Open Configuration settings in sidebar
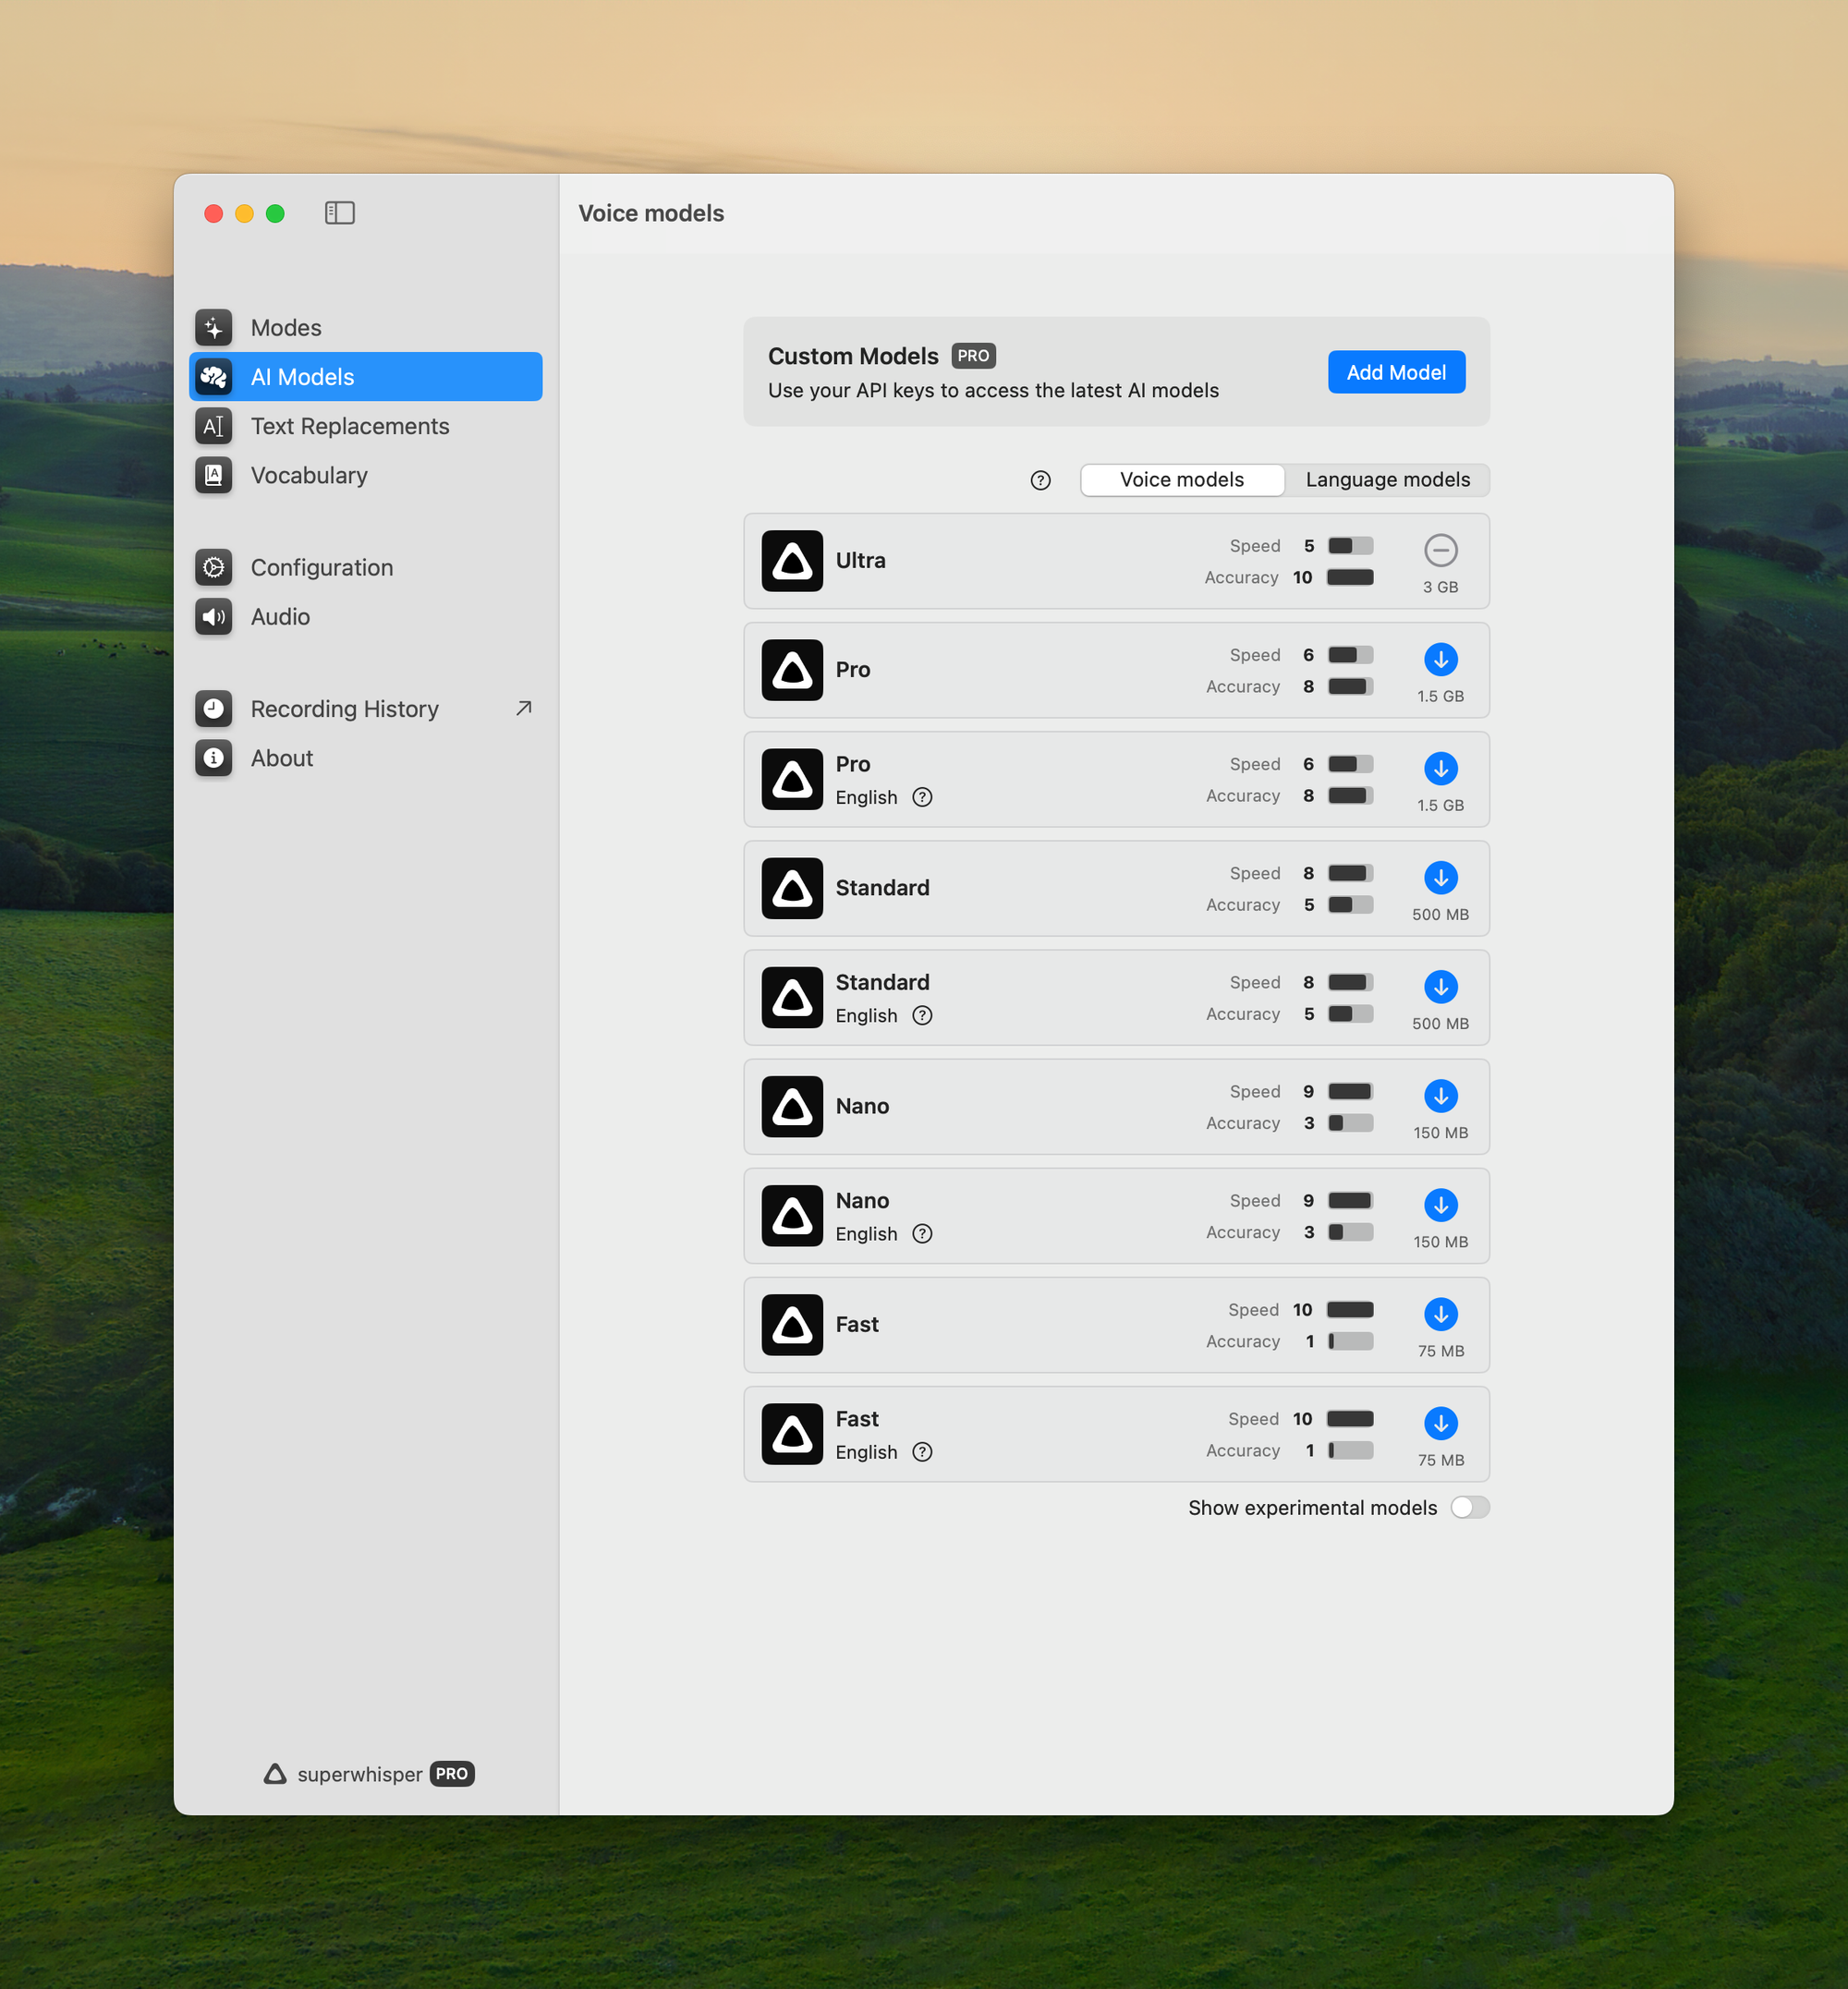The width and height of the screenshot is (1848, 1989). coord(321,567)
